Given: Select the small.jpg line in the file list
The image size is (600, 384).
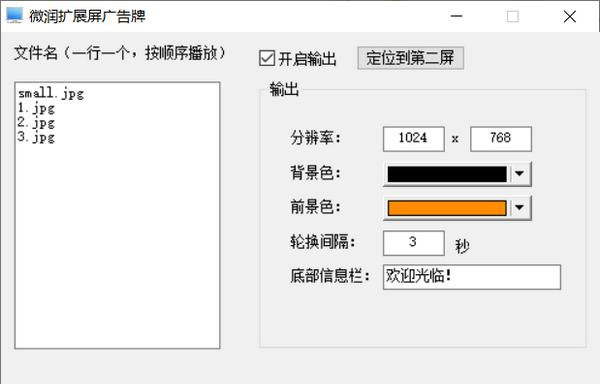Looking at the screenshot, I should click(x=51, y=93).
